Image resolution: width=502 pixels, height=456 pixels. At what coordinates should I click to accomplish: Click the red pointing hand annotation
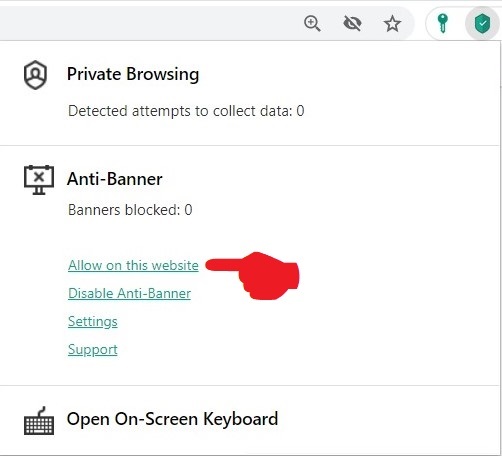(x=252, y=276)
